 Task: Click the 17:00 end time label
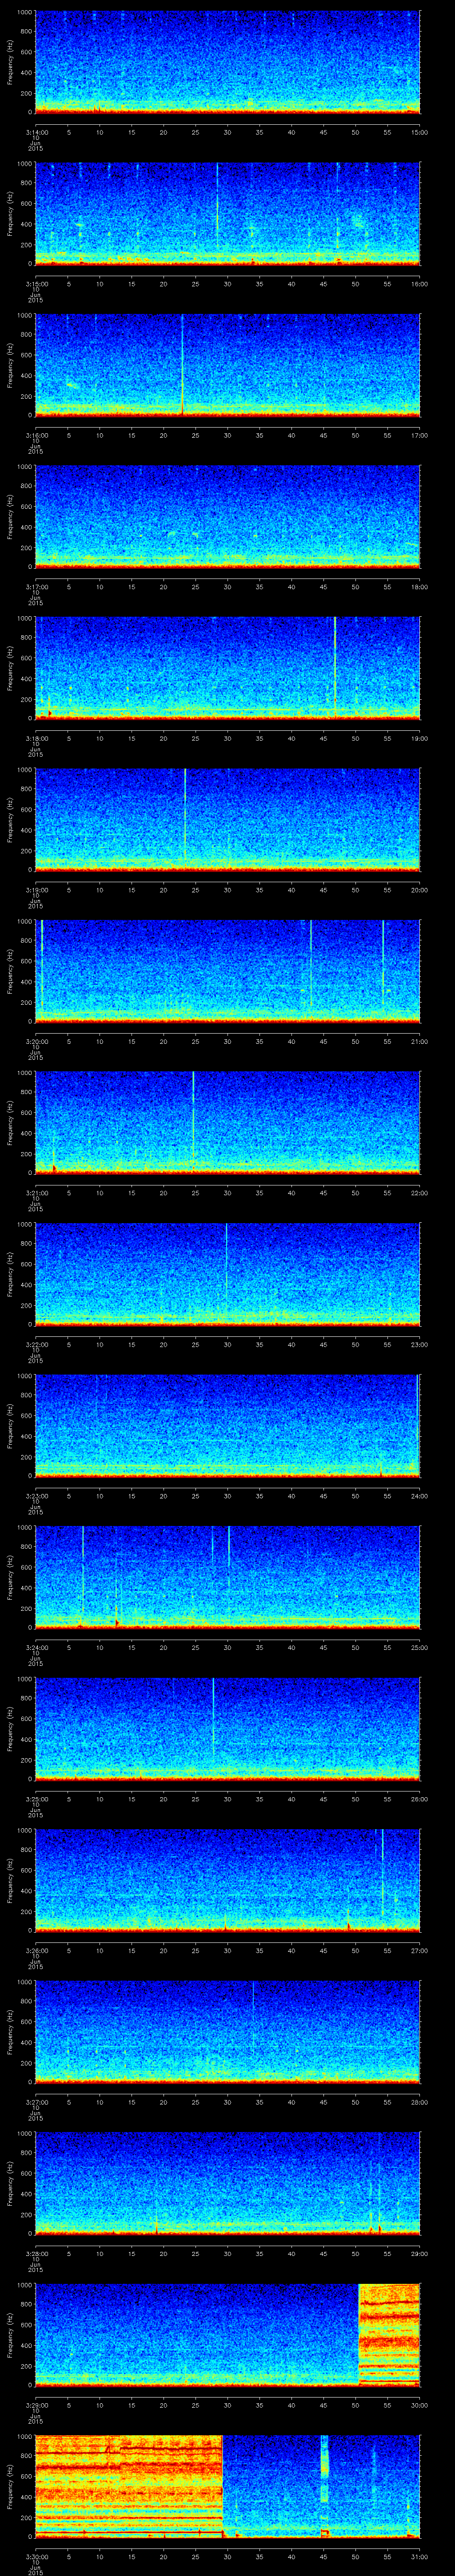[x=419, y=435]
